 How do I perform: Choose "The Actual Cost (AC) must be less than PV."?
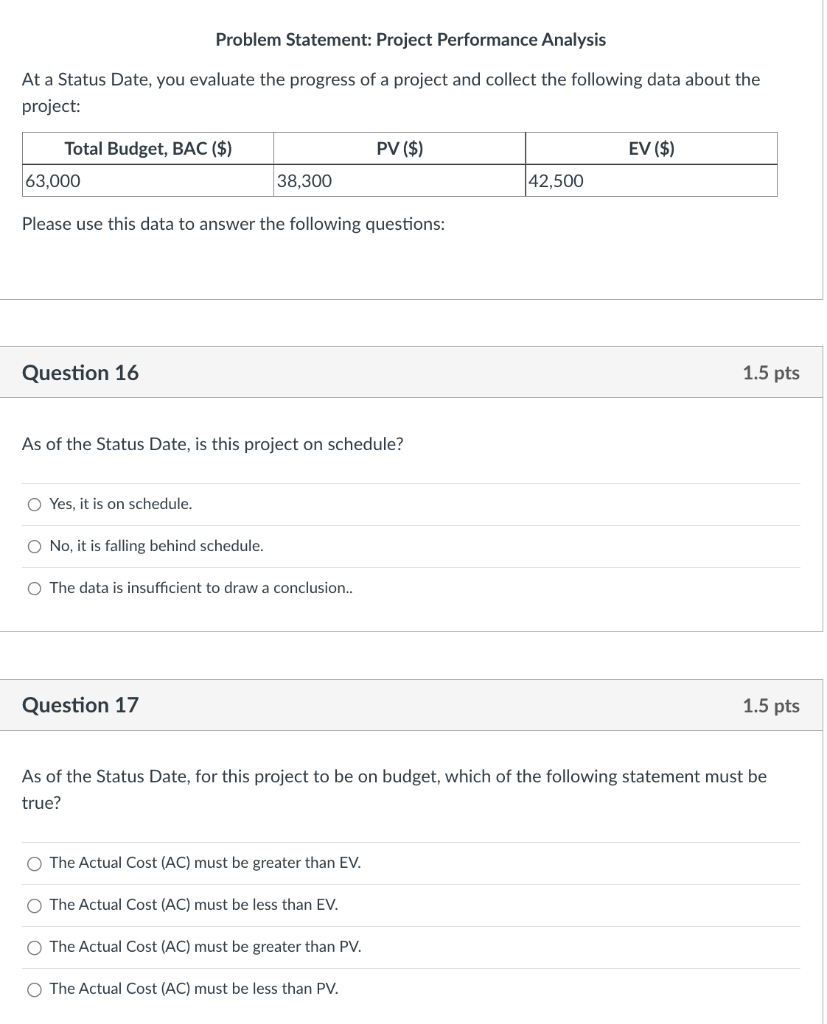point(33,989)
